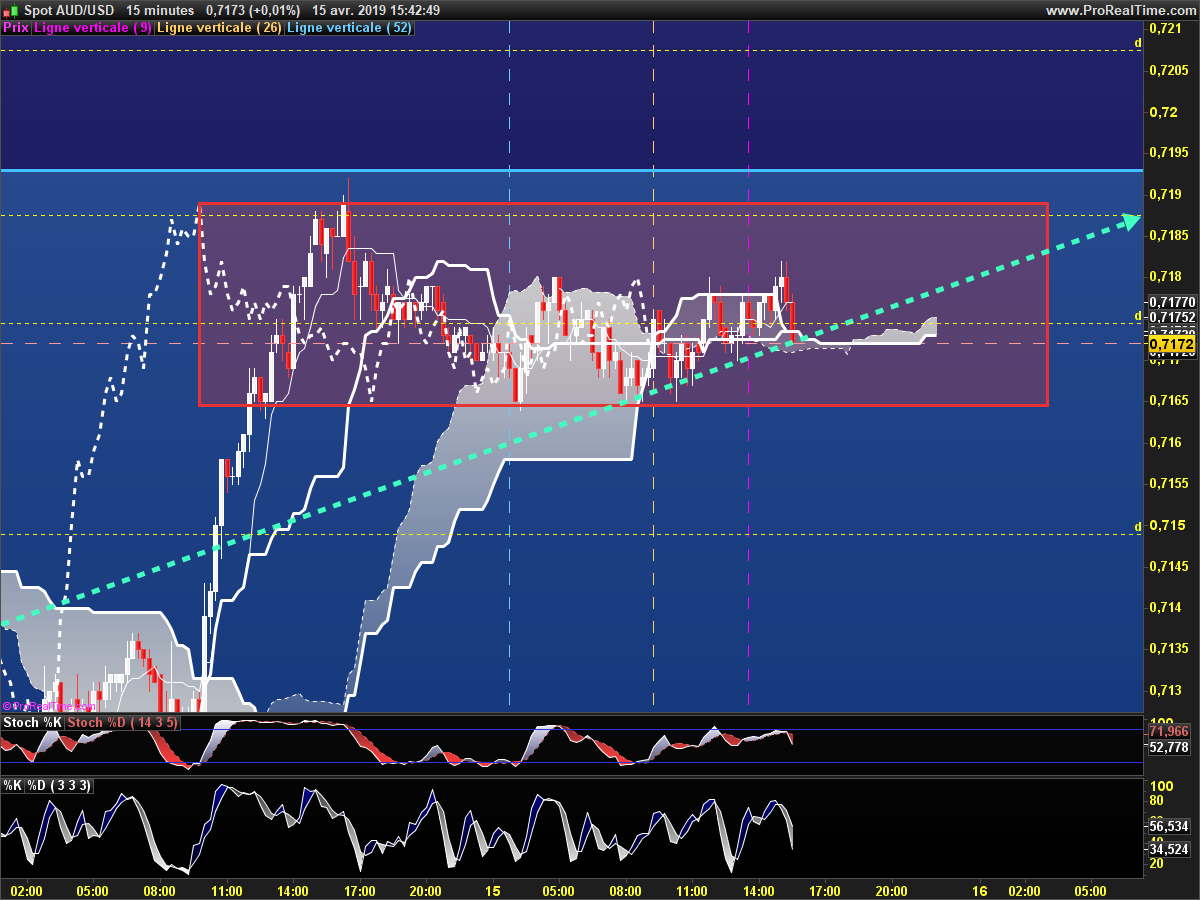Click the 0,7185 price axis label
Viewport: 1200px width, 900px height.
[x=1169, y=235]
